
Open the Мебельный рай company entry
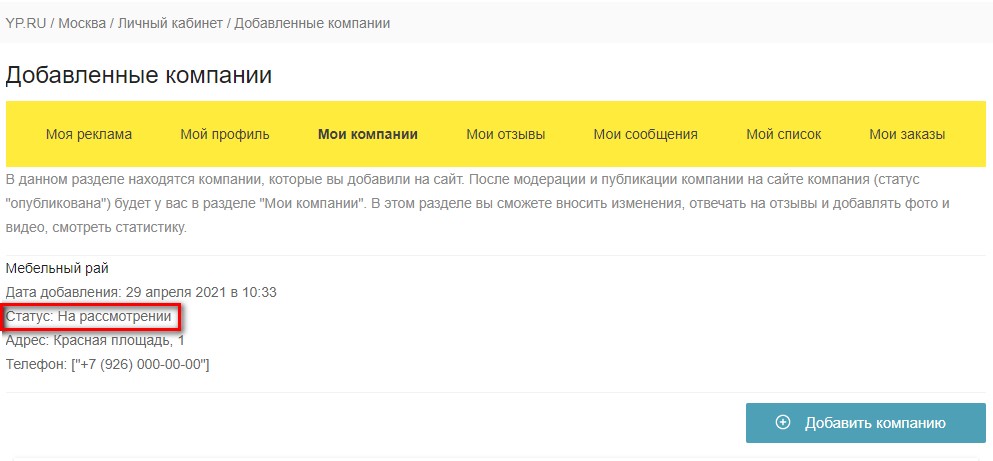(x=57, y=268)
